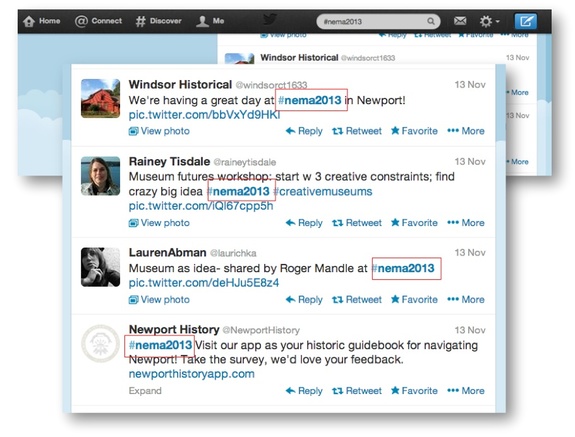Retweet Newport History tweet
Screen dimensions: 575x437
click(x=357, y=391)
